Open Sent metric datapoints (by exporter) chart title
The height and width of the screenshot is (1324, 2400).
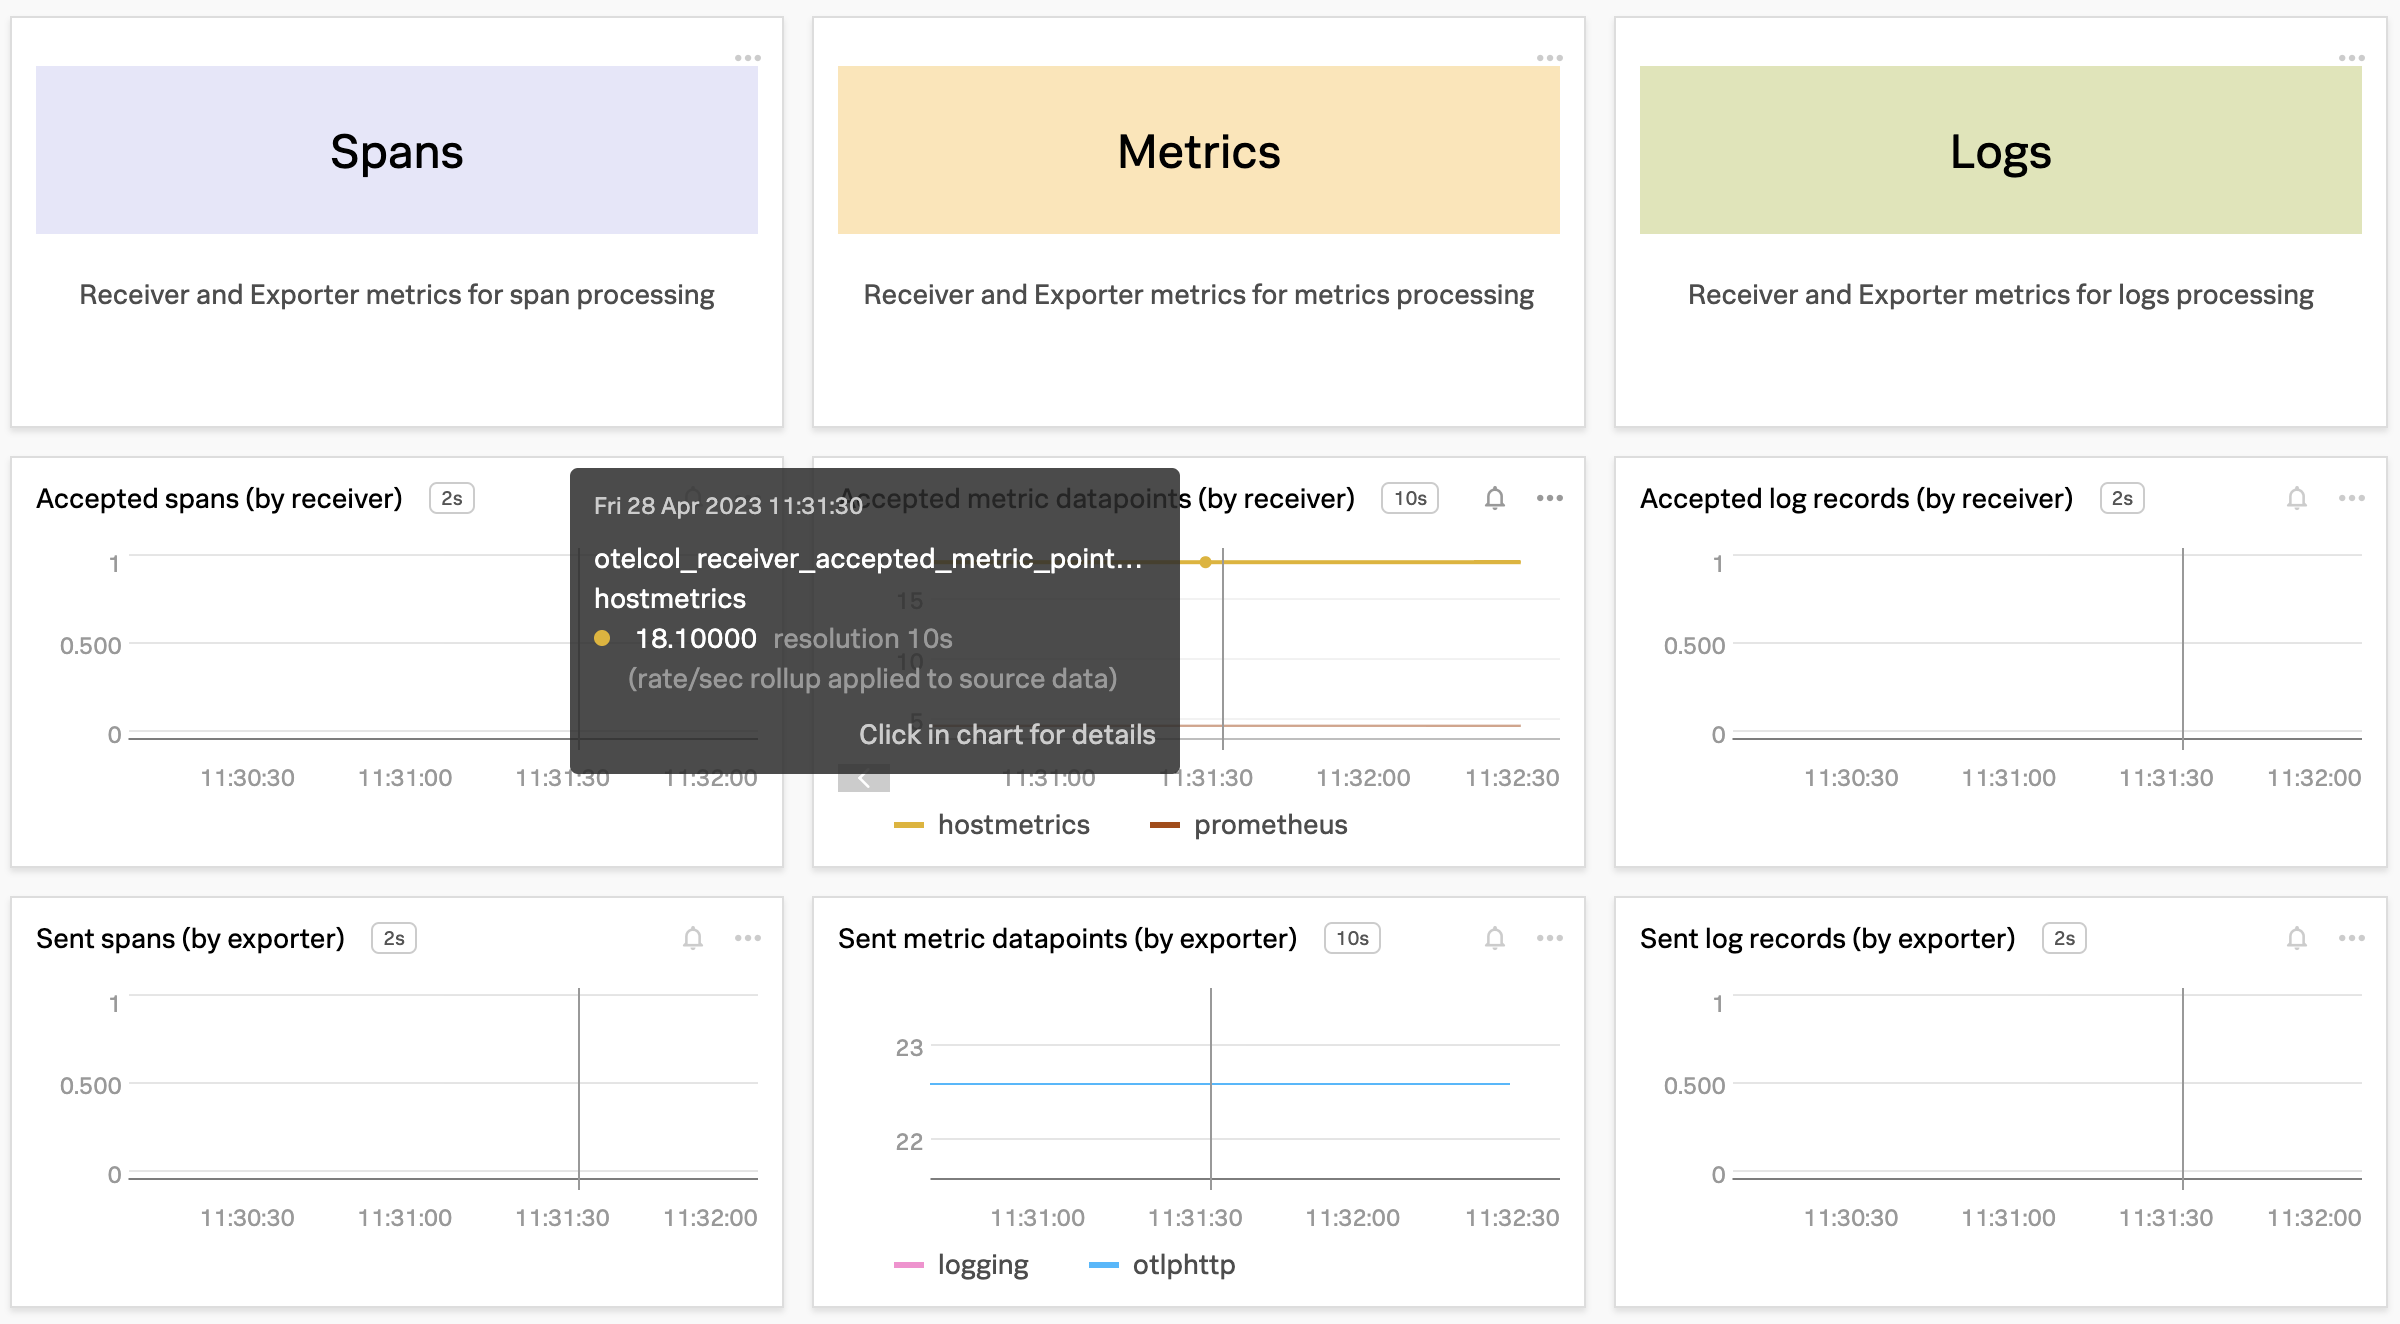coord(1066,938)
